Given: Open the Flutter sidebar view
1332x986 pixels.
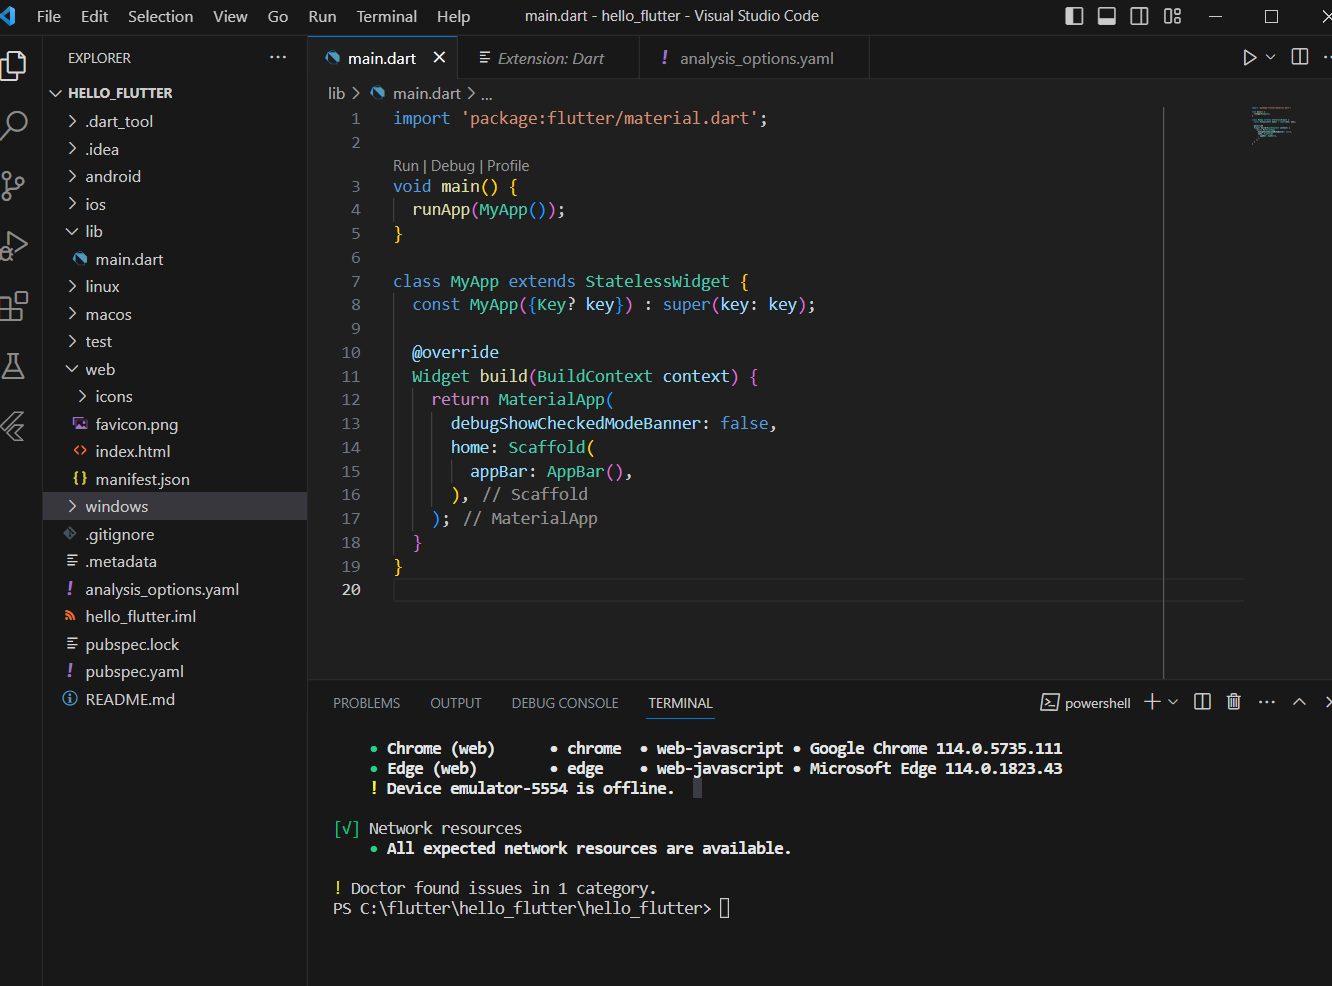Looking at the screenshot, I should point(14,426).
